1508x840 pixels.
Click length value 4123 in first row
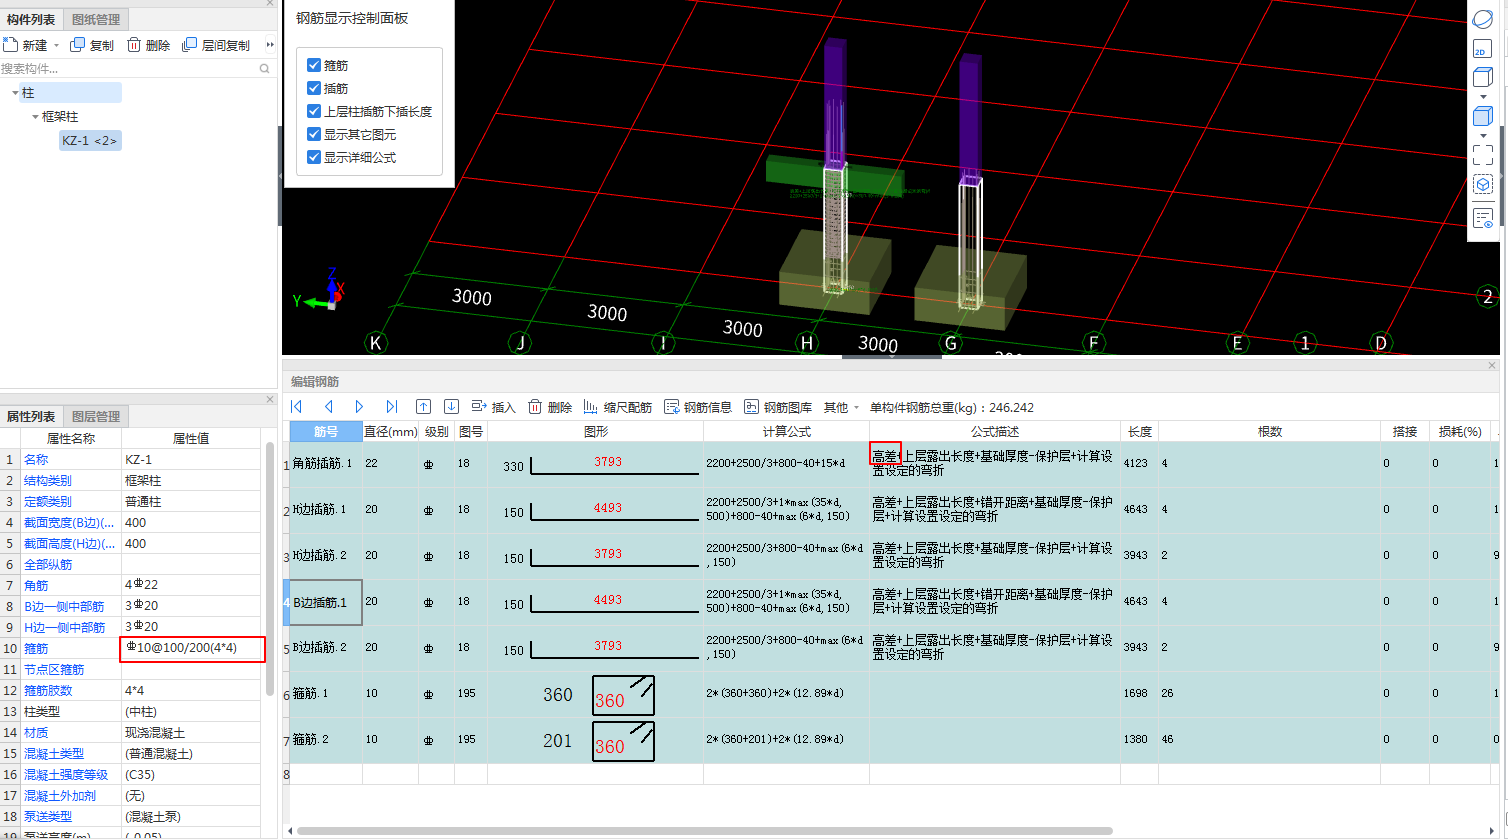coord(1136,463)
